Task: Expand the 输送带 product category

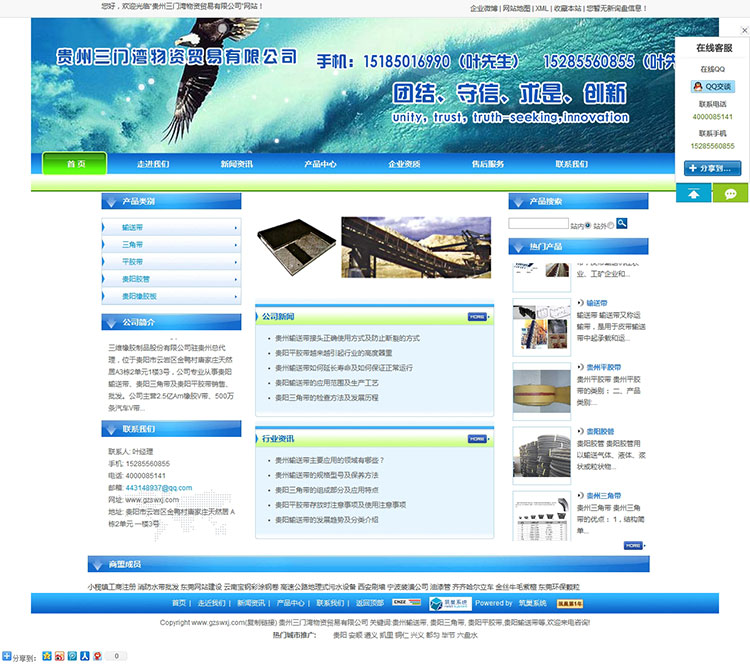Action: (170, 228)
